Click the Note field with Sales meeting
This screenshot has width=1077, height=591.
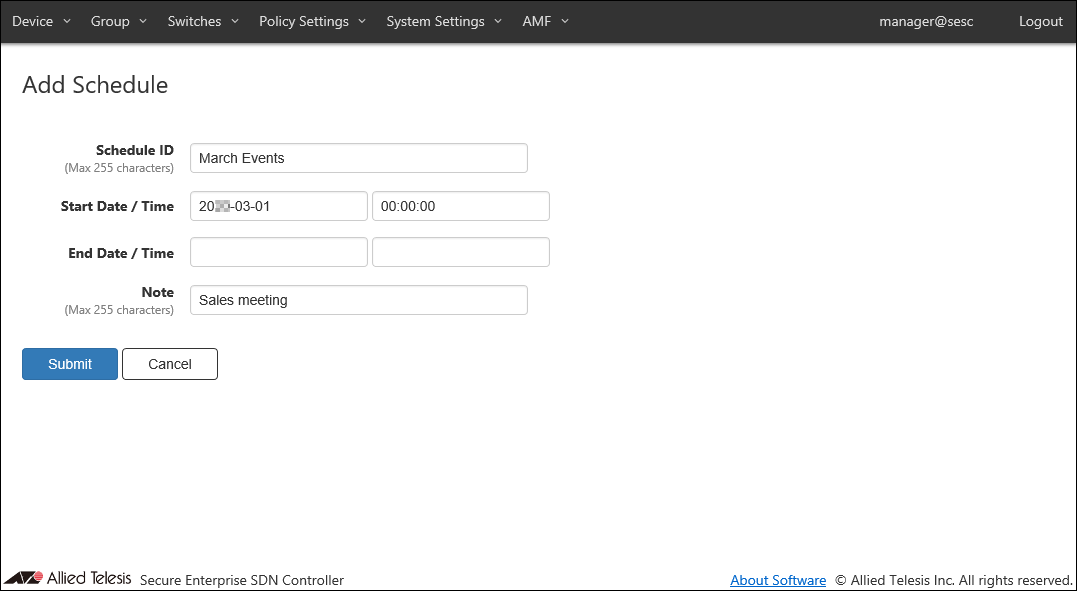coord(359,300)
